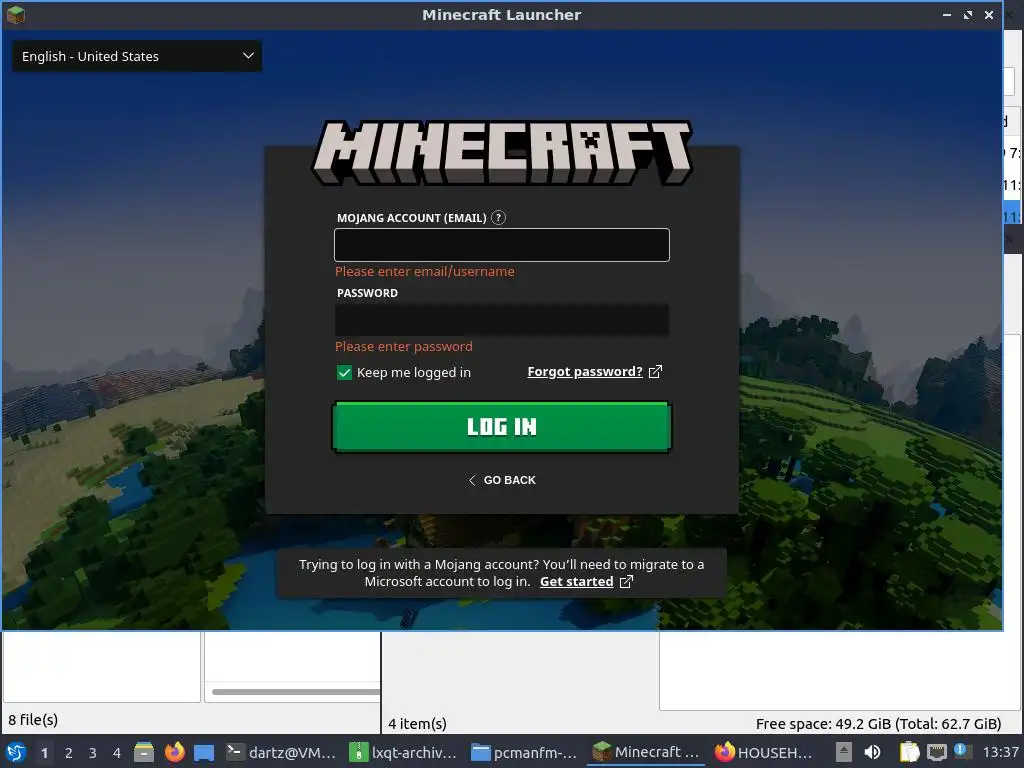Uncheck the Keep me logged in checkbox

344,372
